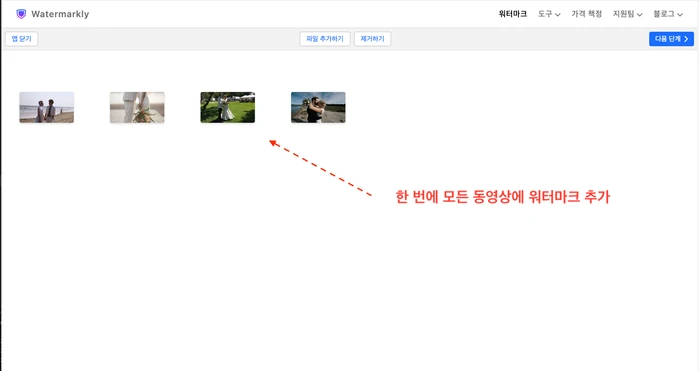The width and height of the screenshot is (699, 371).
Task: Click the 제거하기 button
Action: click(x=372, y=39)
